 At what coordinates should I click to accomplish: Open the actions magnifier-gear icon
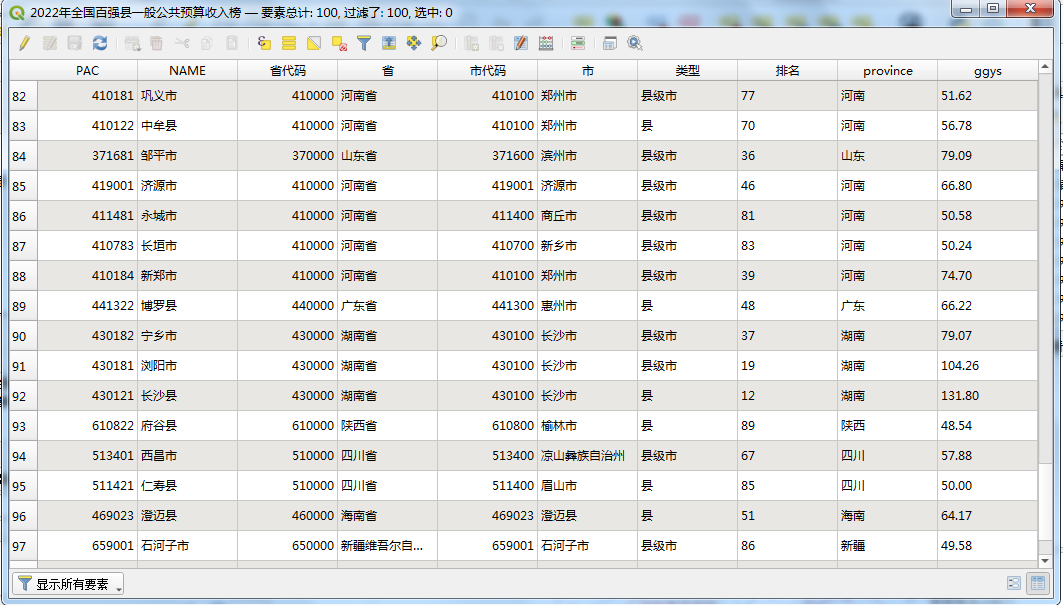click(x=635, y=43)
